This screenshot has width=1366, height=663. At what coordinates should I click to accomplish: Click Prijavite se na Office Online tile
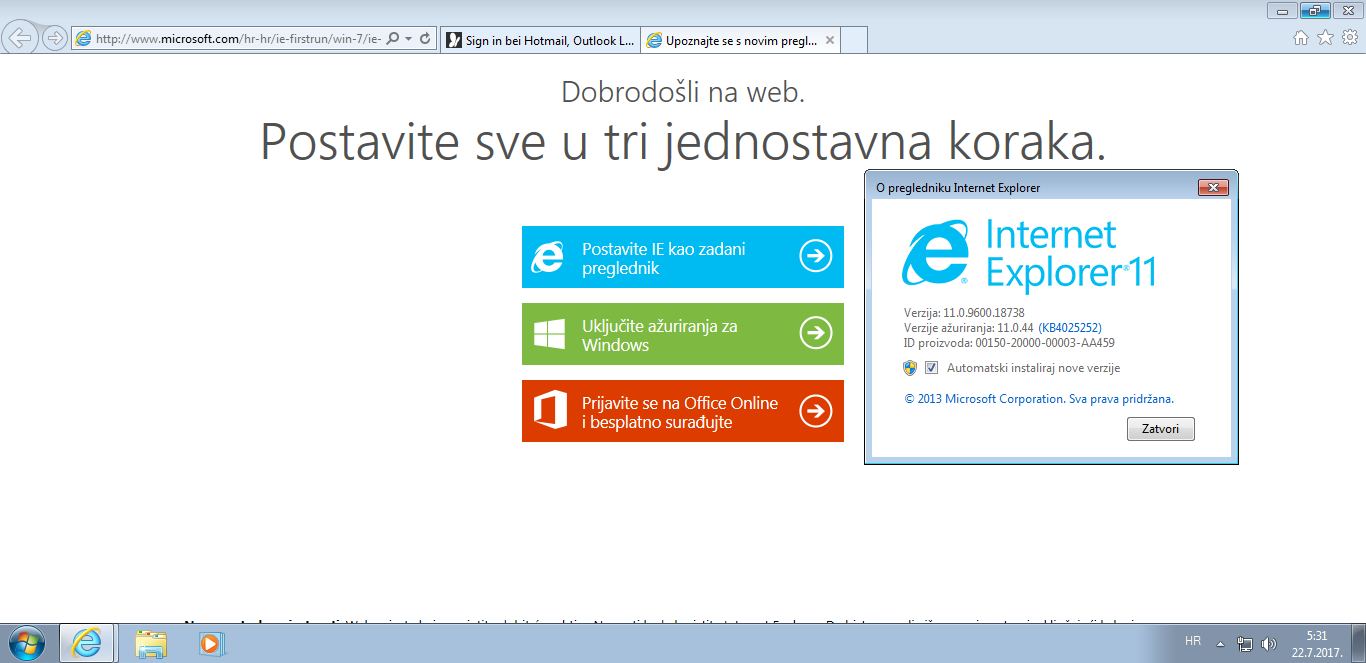pyautogui.click(x=683, y=411)
